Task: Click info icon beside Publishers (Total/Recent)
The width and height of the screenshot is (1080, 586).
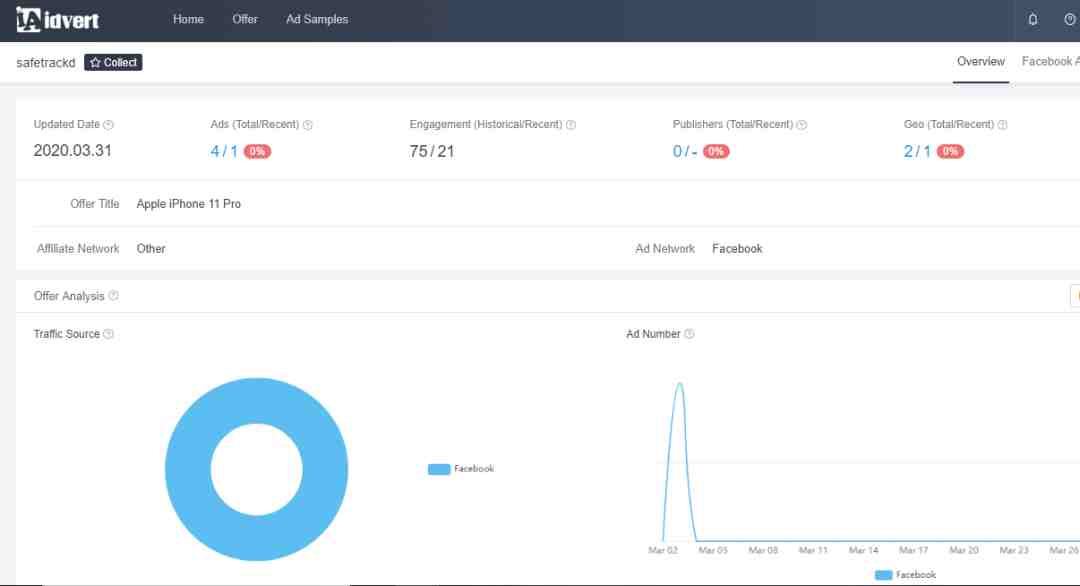Action: click(802, 125)
